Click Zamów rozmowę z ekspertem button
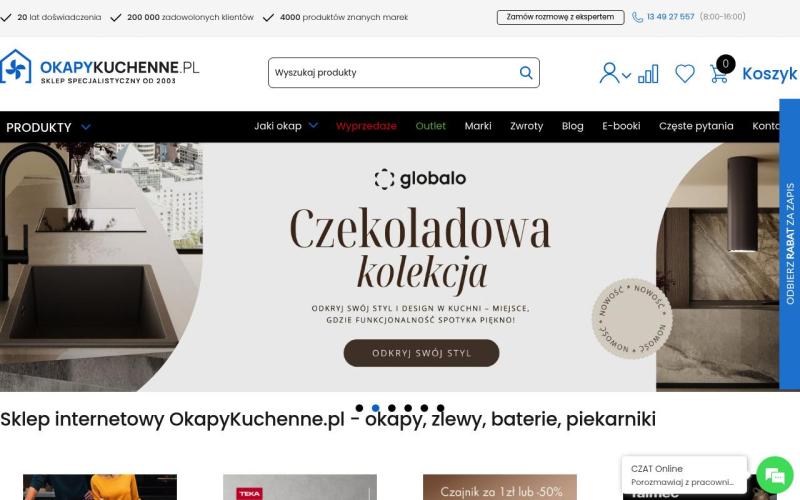The image size is (800, 500). 560,17
